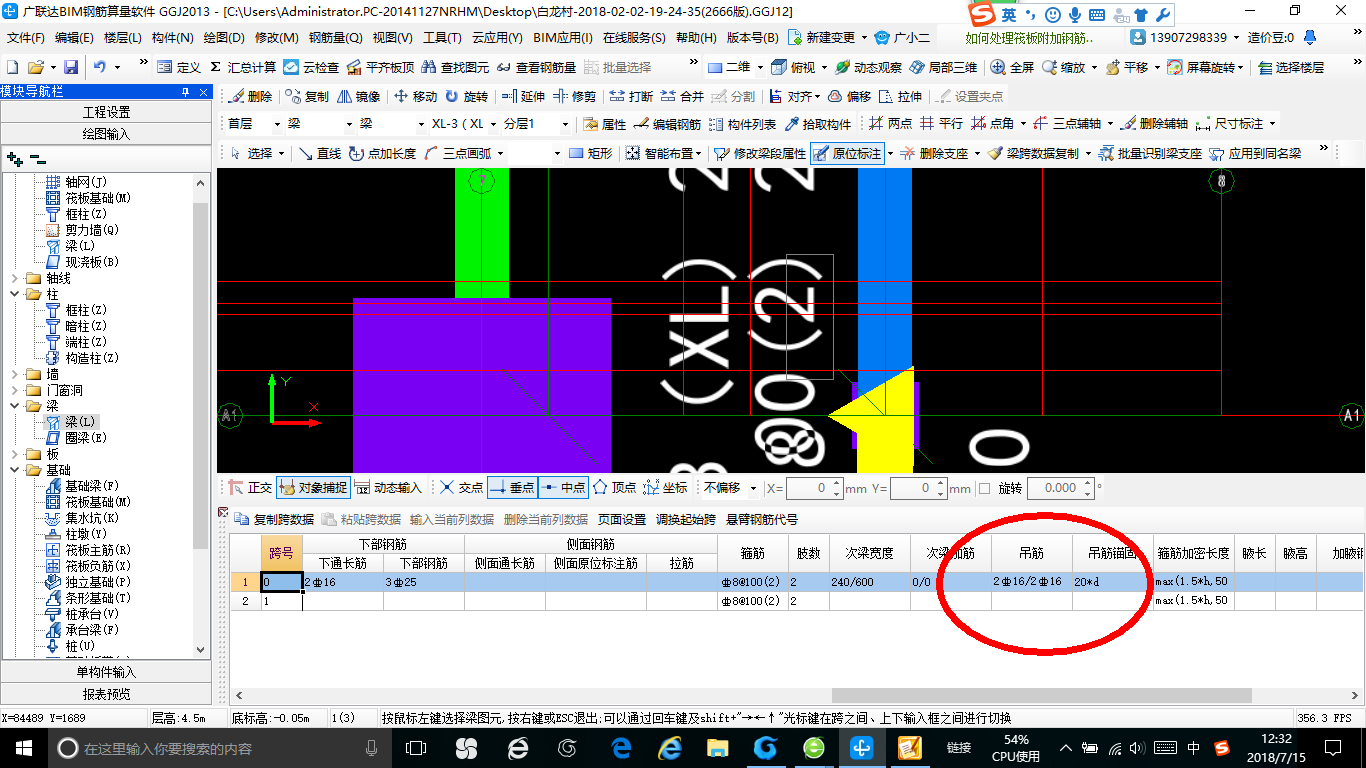Select 移动 move tool
Viewport: 1366px width, 768px height.
tap(416, 96)
